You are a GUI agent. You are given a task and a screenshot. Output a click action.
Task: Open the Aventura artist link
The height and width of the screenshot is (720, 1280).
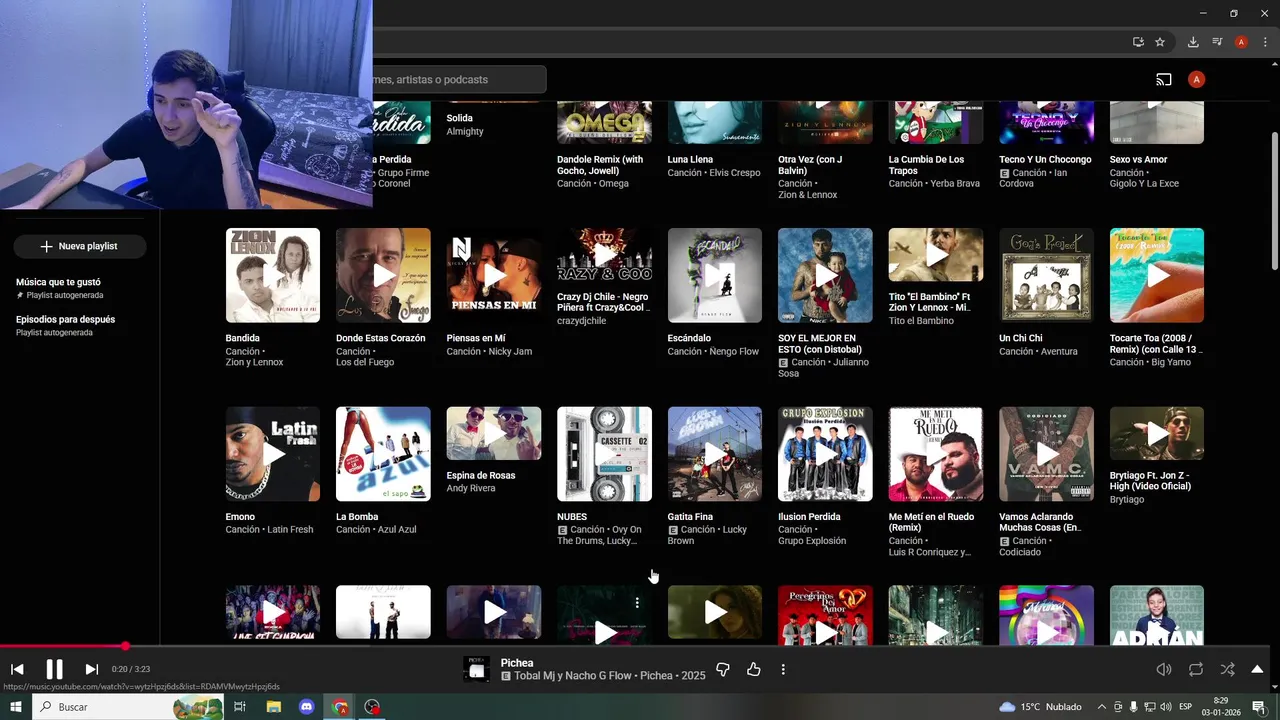(x=1059, y=351)
